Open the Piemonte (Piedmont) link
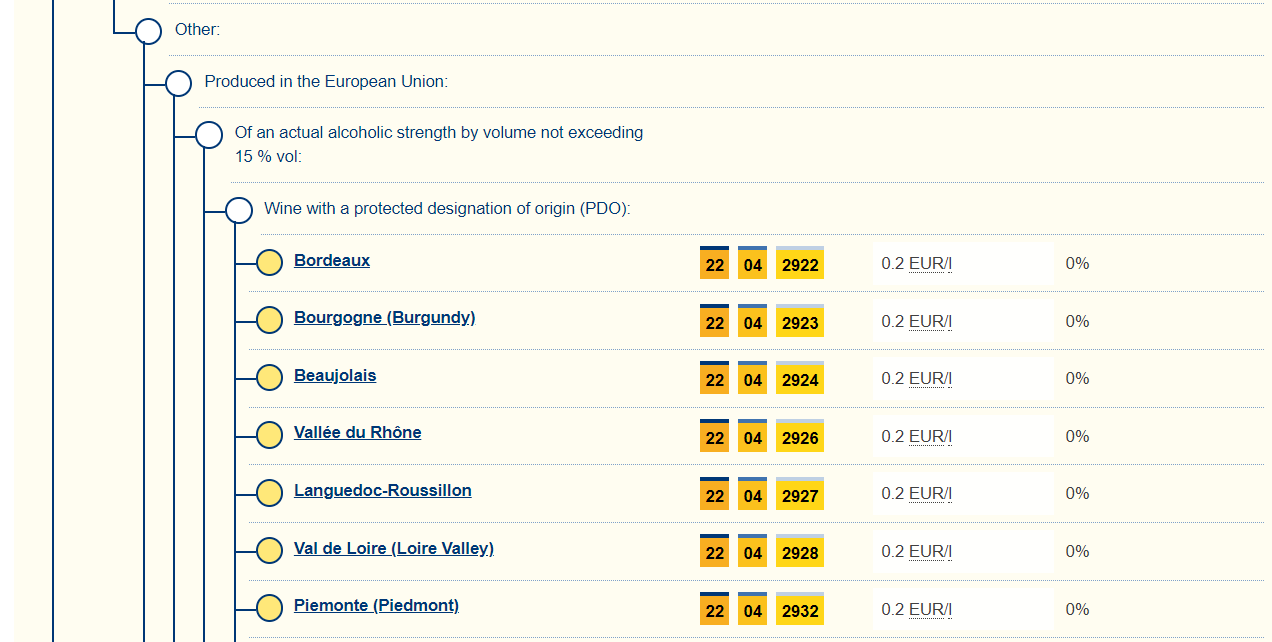Screen dimensions: 1272x642 376,606
